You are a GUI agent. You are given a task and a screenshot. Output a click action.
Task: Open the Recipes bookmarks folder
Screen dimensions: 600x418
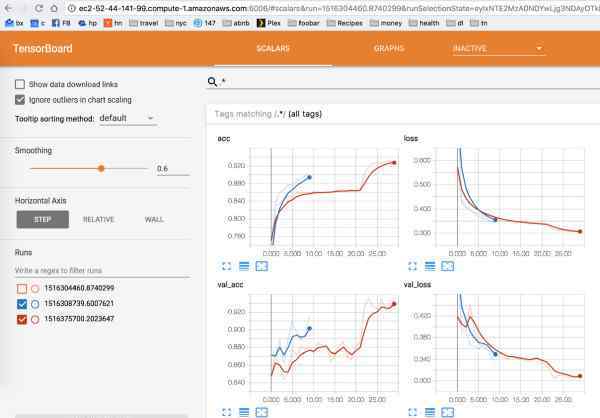(x=345, y=23)
